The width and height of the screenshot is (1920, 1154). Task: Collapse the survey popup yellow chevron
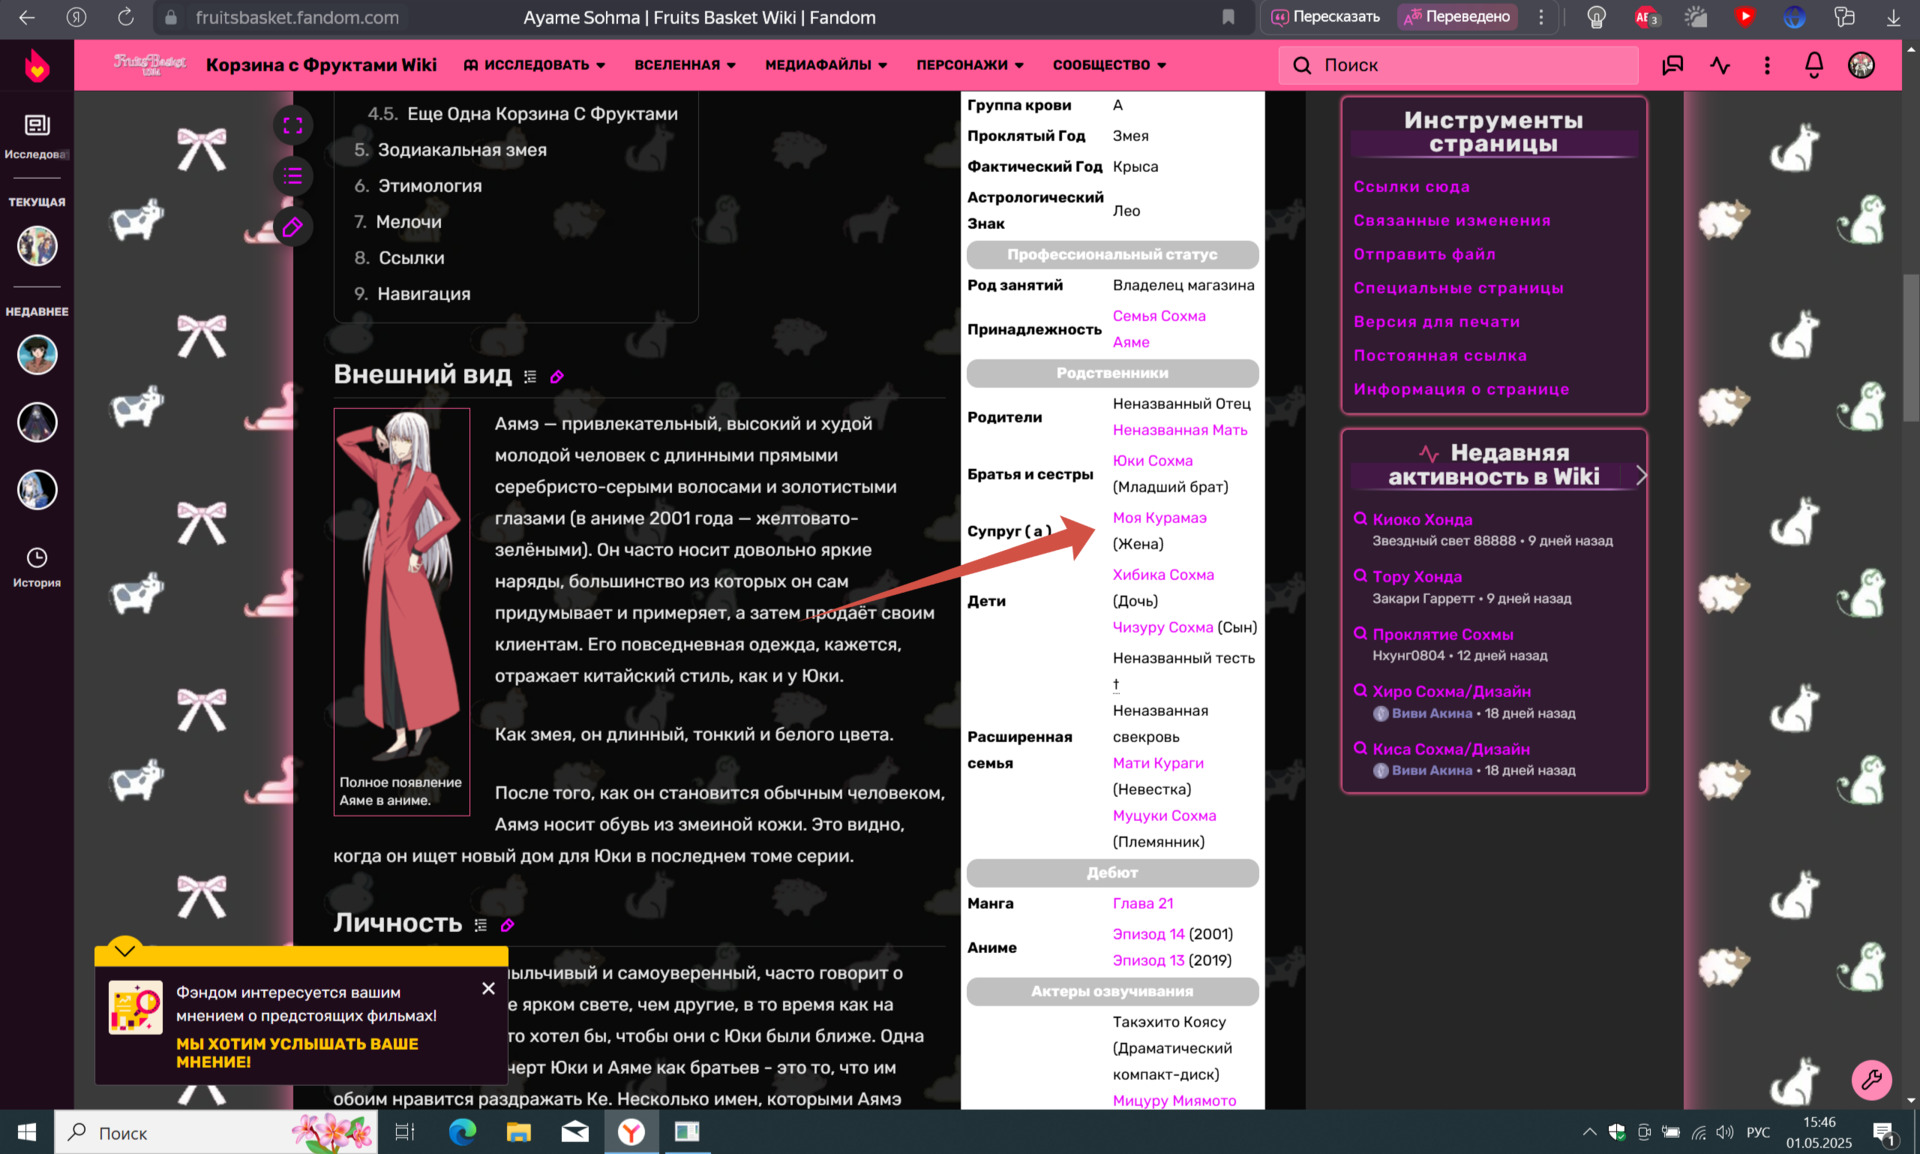(x=125, y=949)
